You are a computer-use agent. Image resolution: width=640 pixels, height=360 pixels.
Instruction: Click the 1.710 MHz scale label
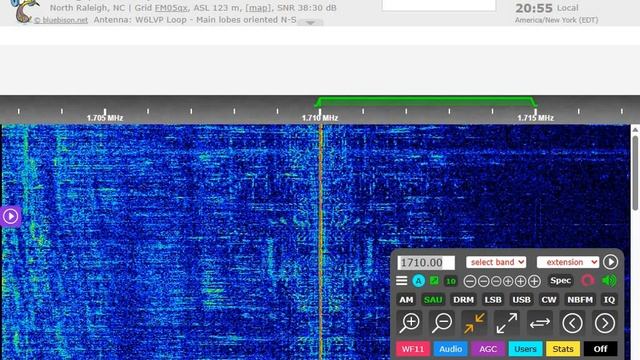[x=320, y=118]
